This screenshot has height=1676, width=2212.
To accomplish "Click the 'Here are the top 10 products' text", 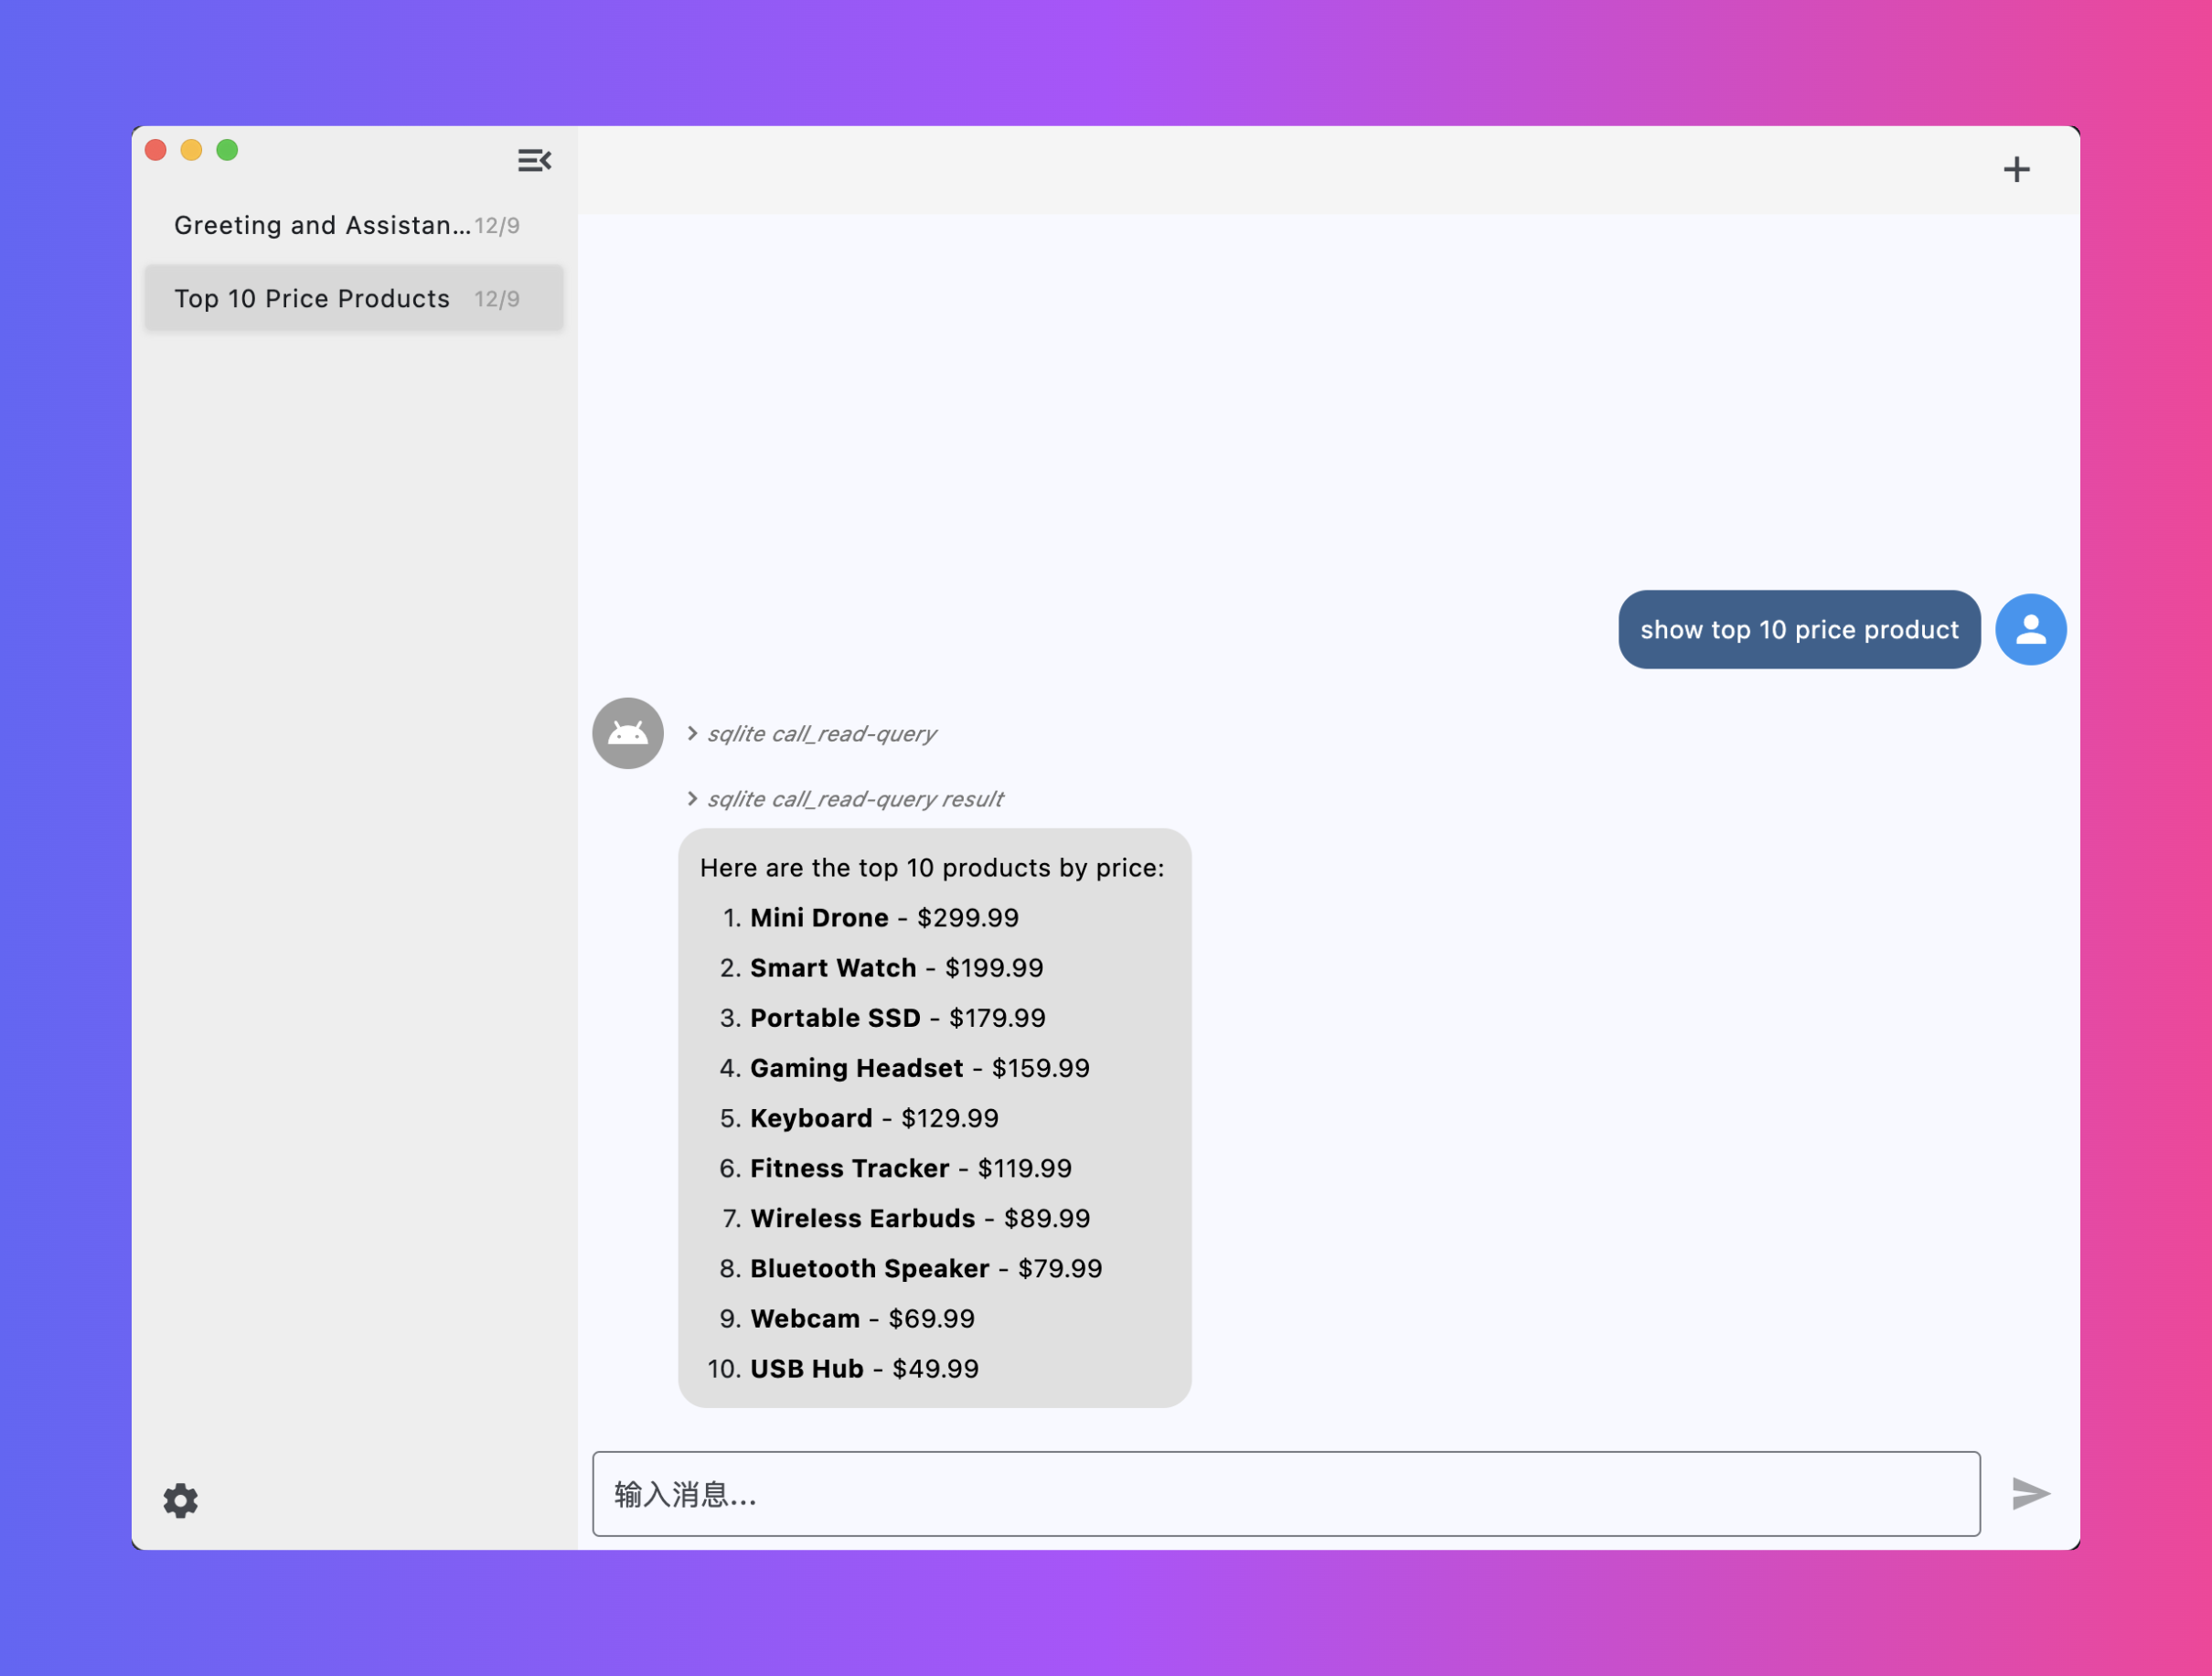I will [x=931, y=868].
